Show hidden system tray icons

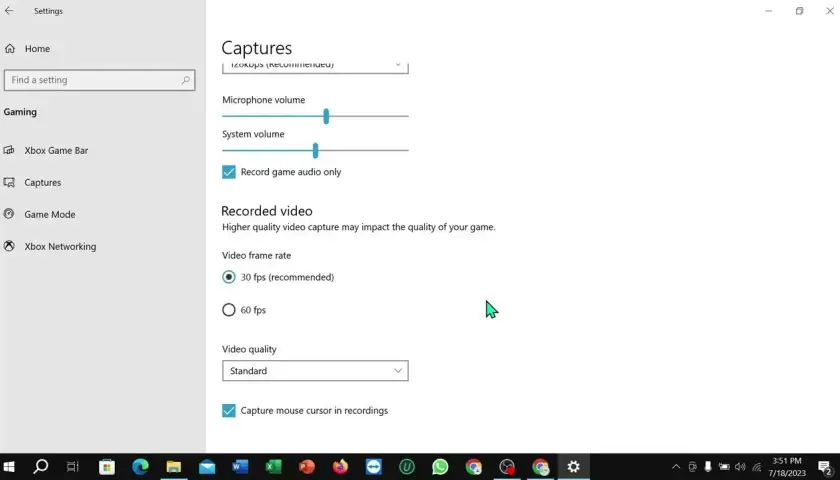(676, 467)
